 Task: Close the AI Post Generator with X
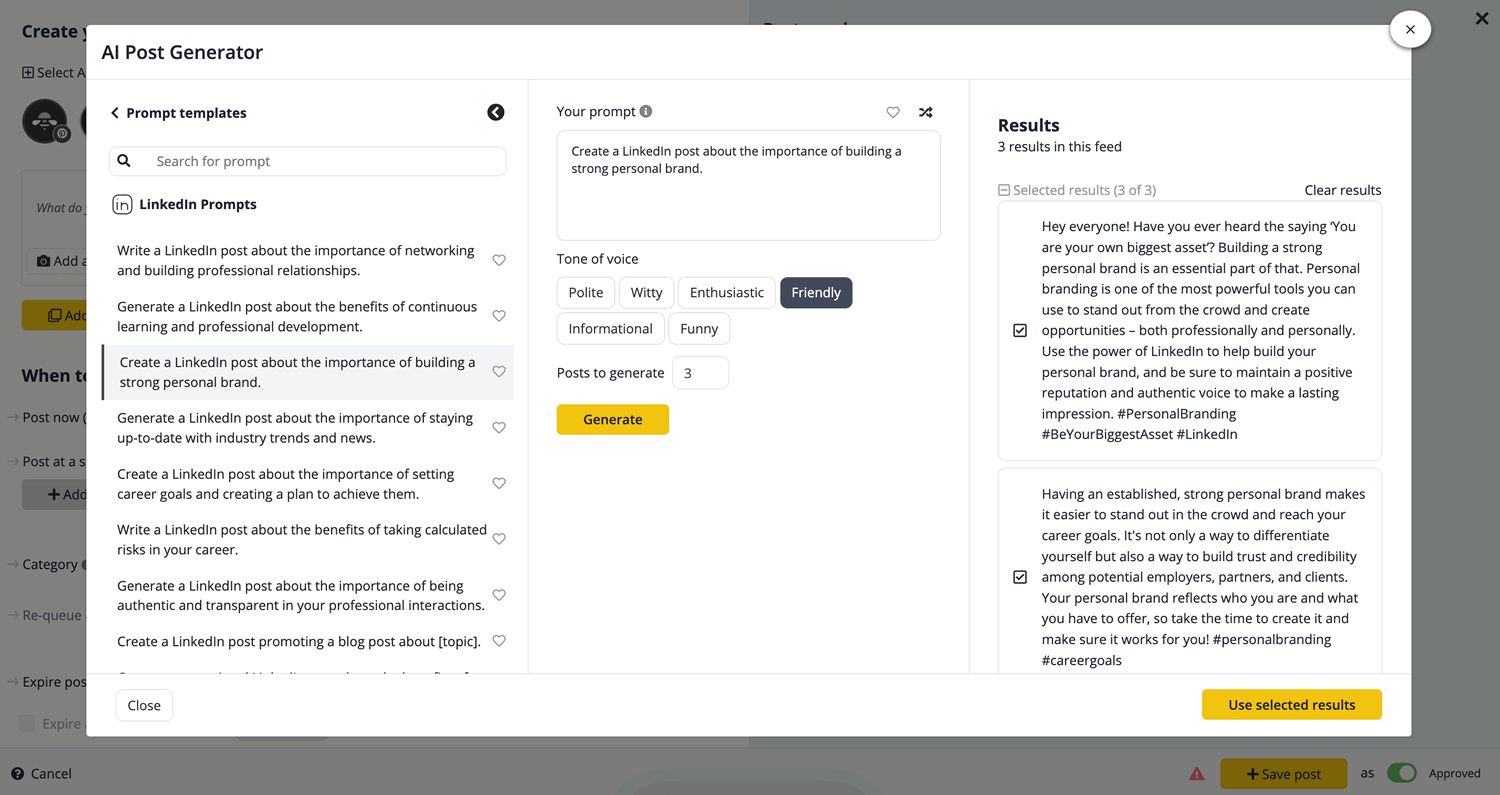click(1410, 30)
